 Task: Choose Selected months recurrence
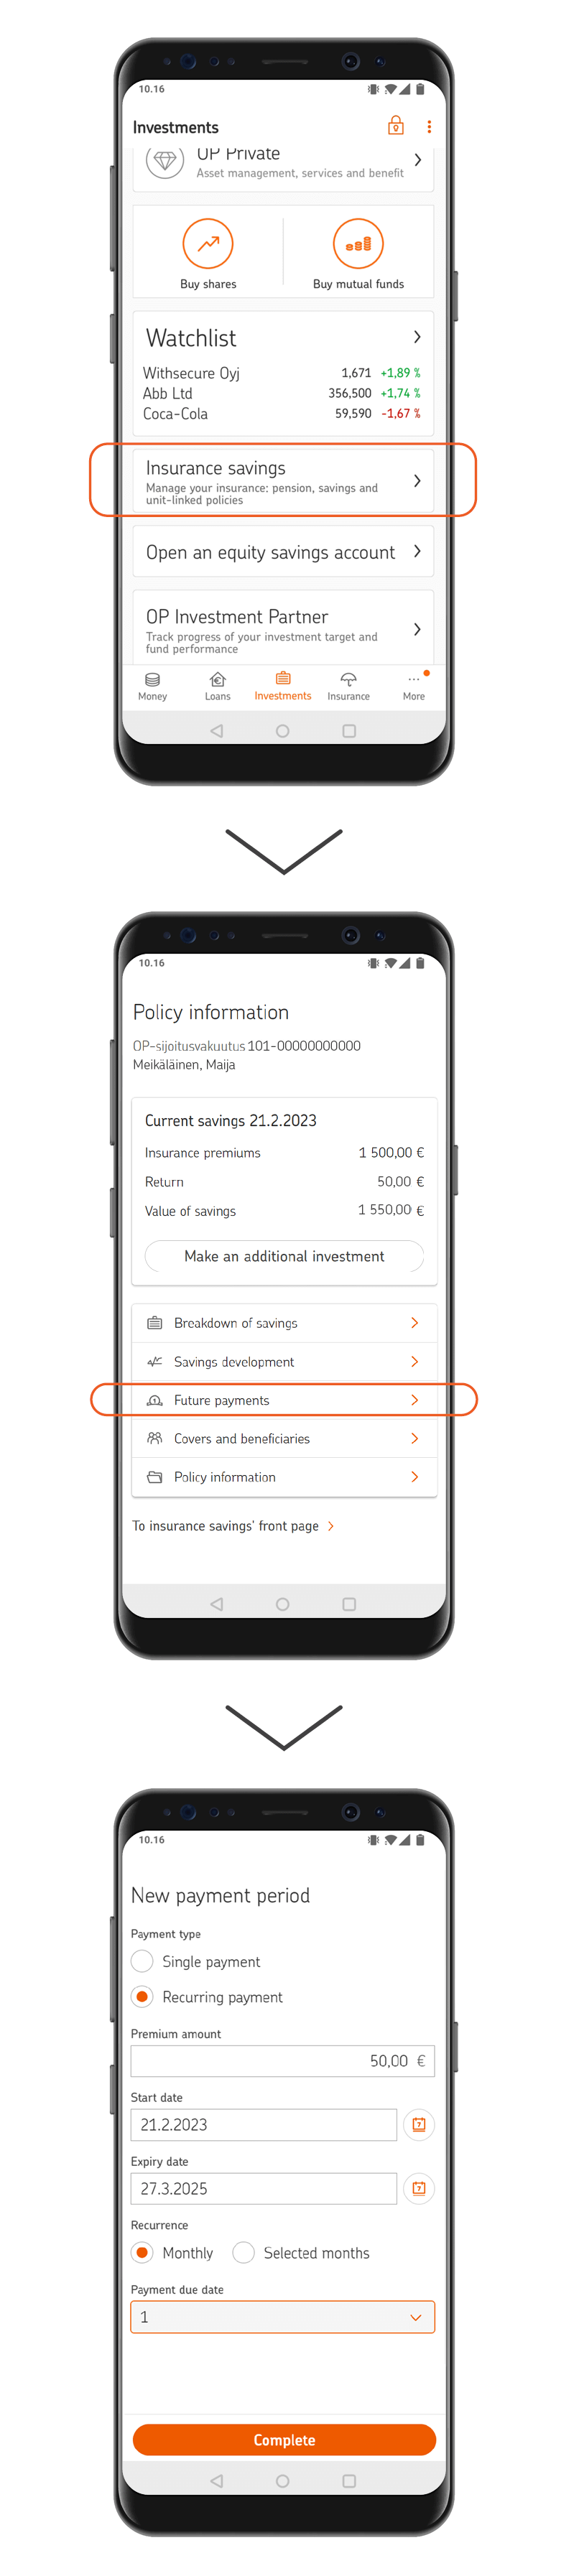(x=244, y=2252)
